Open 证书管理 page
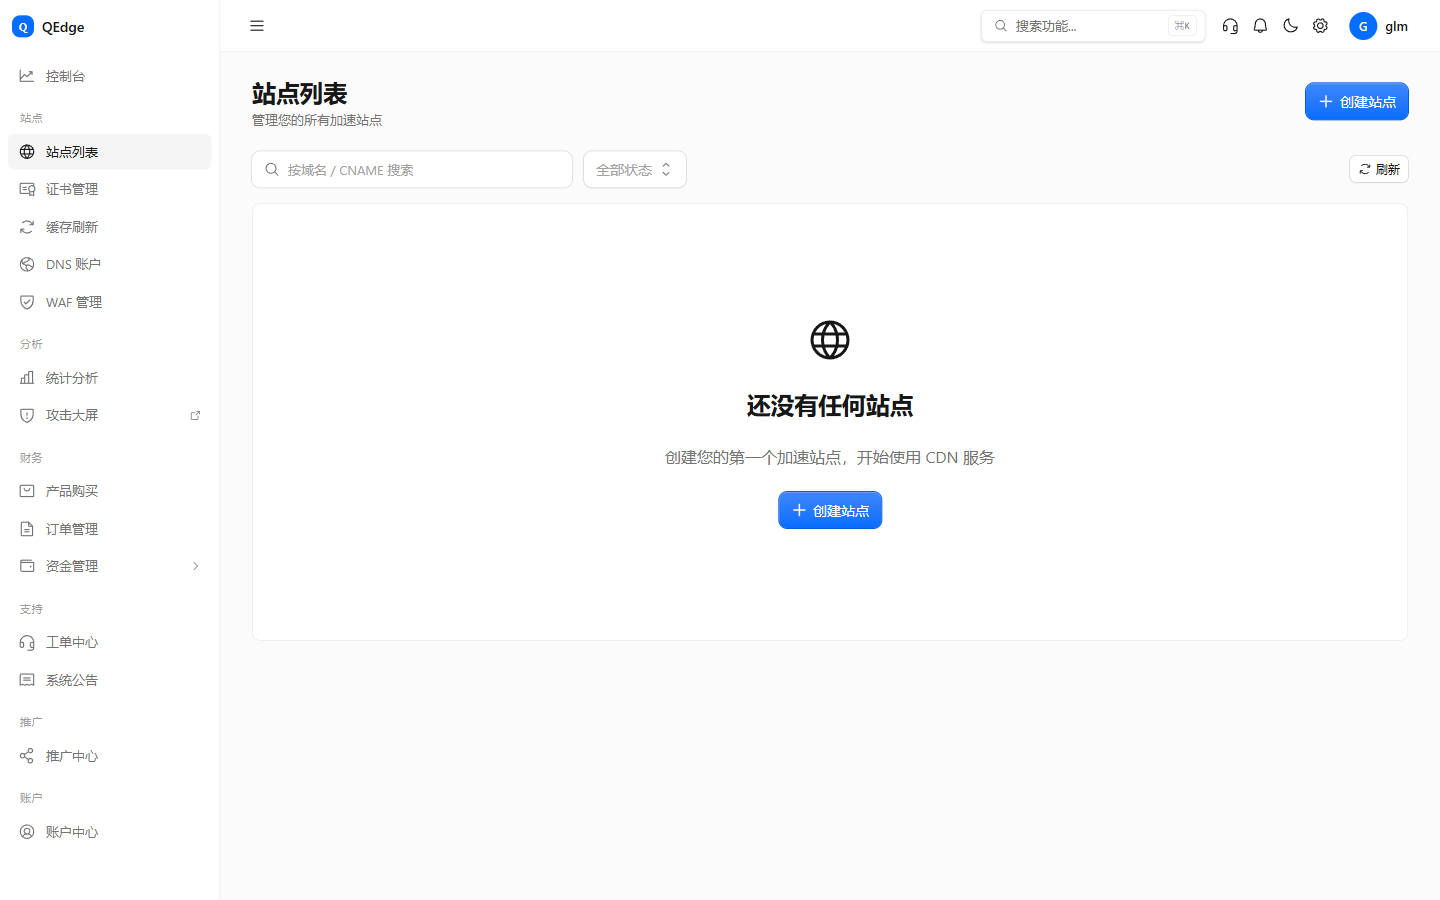This screenshot has width=1440, height=900. [110, 189]
